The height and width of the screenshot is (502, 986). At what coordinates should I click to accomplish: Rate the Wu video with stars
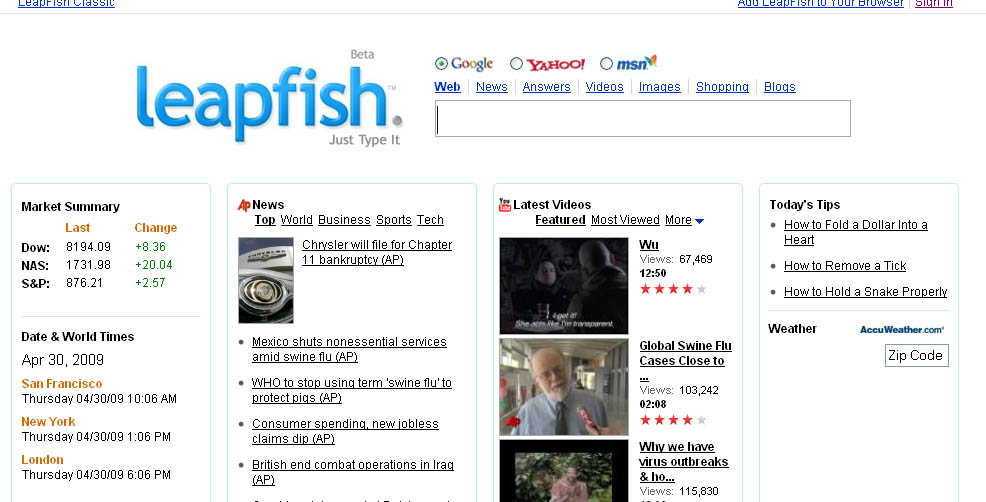[x=672, y=289]
